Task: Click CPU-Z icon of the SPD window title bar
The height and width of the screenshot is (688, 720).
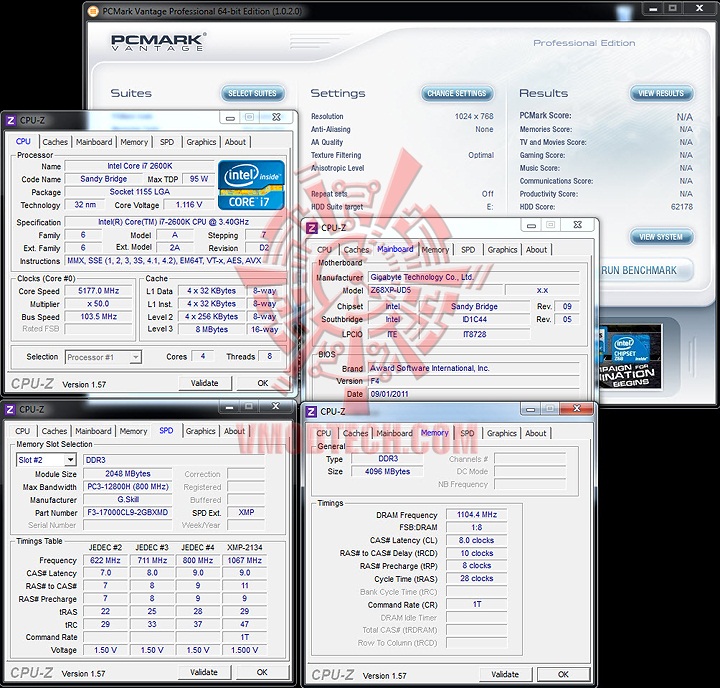Action: (x=11, y=409)
